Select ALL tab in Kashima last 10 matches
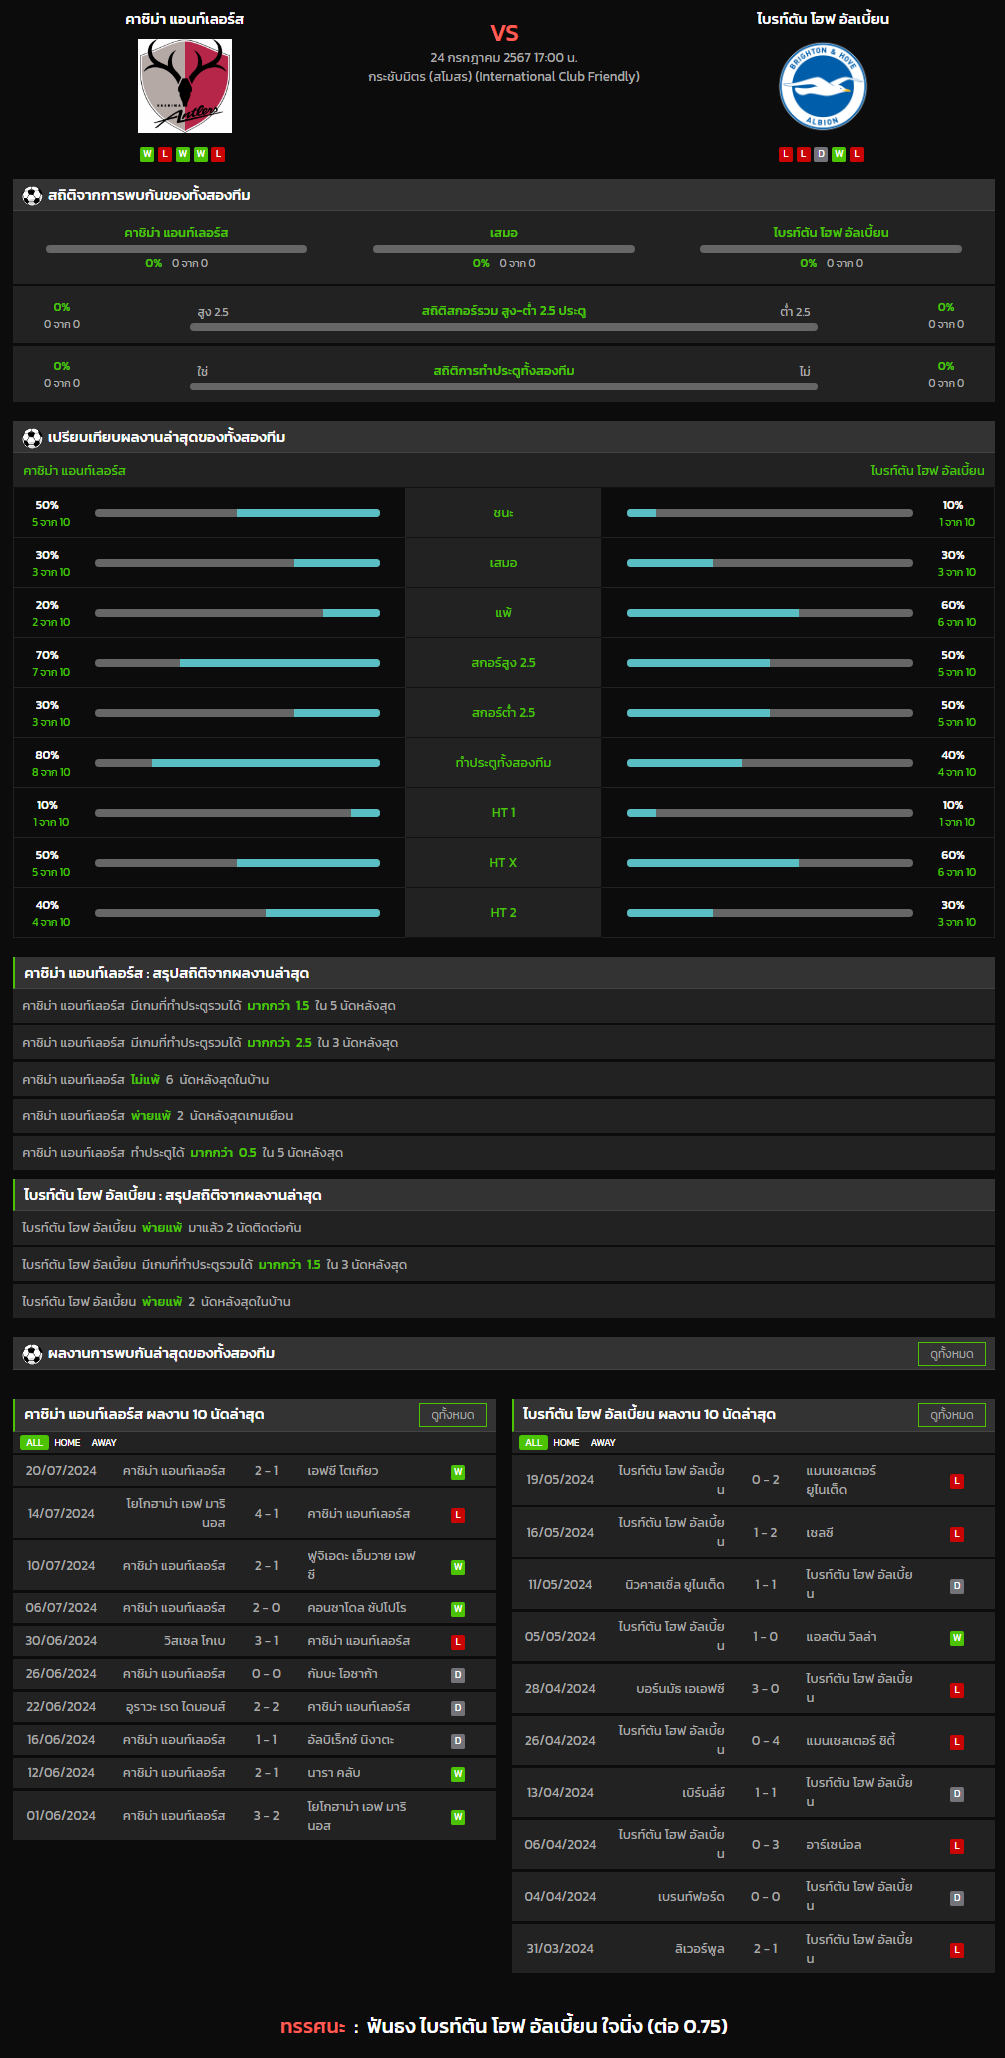The width and height of the screenshot is (1005, 2058). (34, 1442)
